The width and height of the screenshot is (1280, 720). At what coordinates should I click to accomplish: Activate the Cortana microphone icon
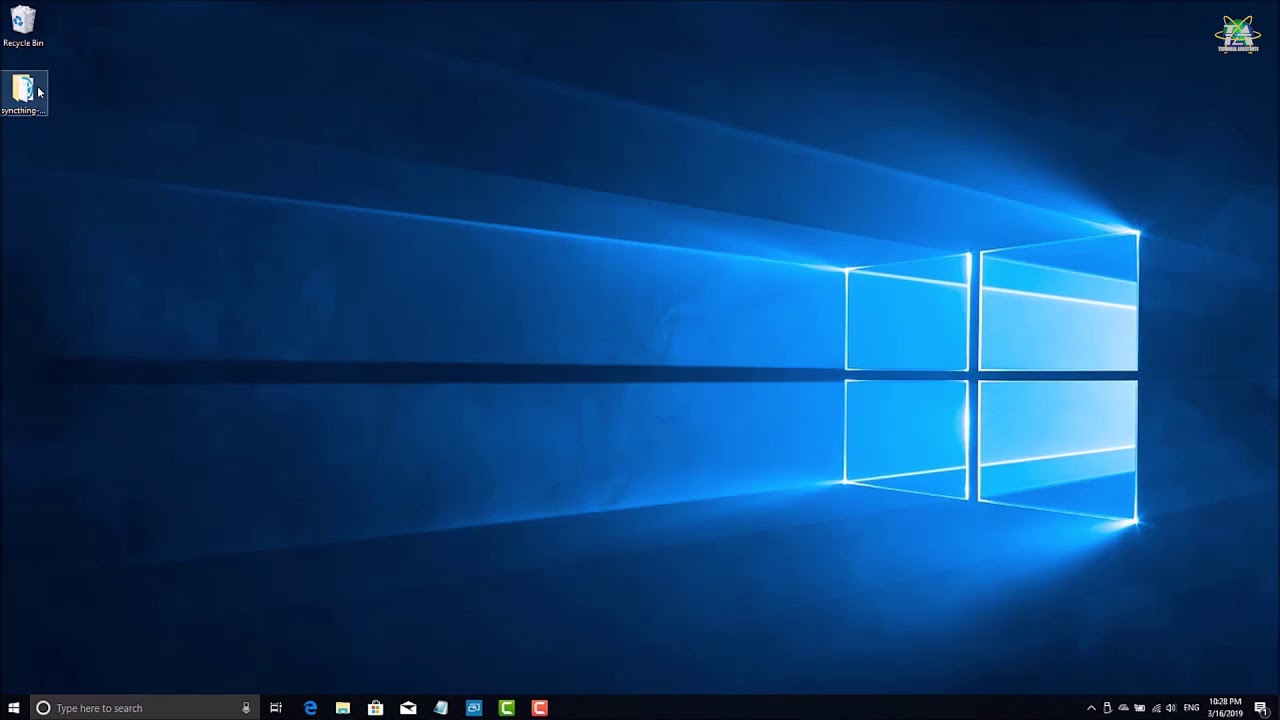coord(246,708)
